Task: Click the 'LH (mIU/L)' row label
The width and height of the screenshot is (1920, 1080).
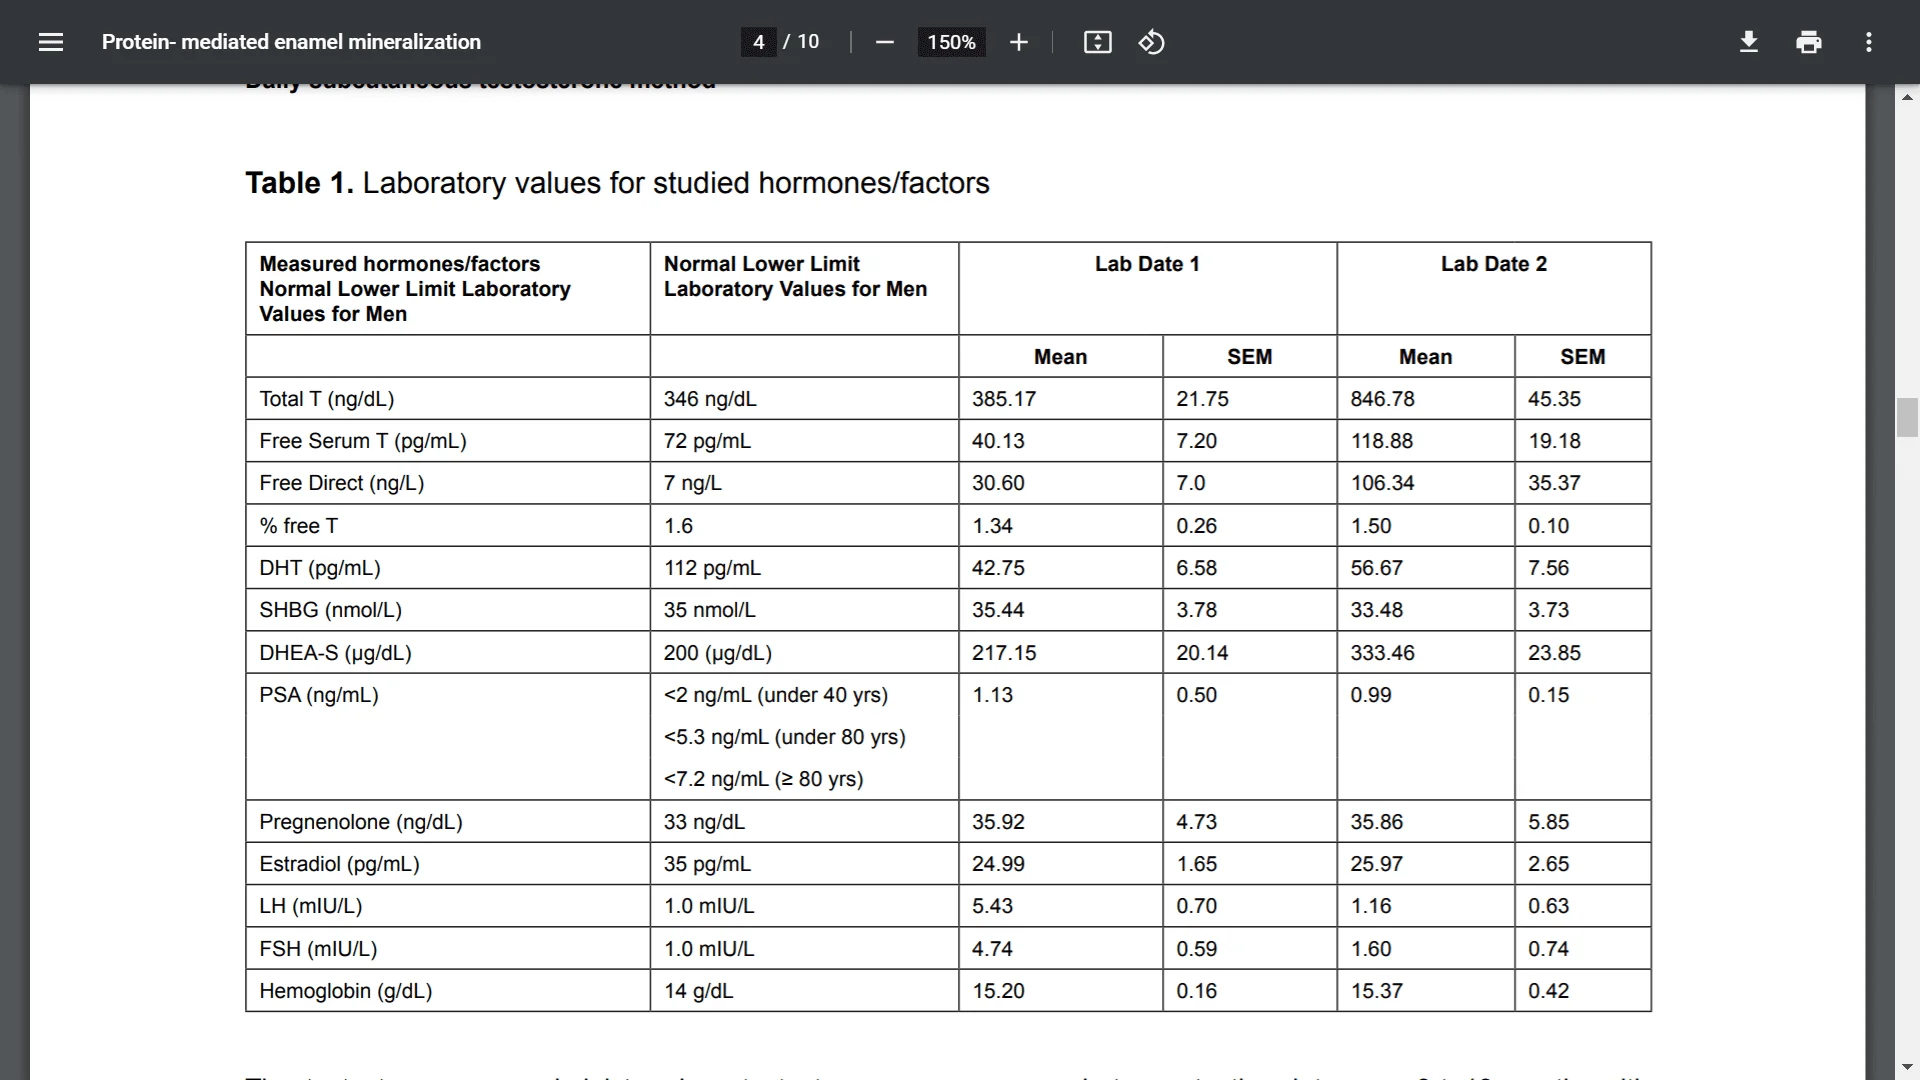Action: coord(311,906)
